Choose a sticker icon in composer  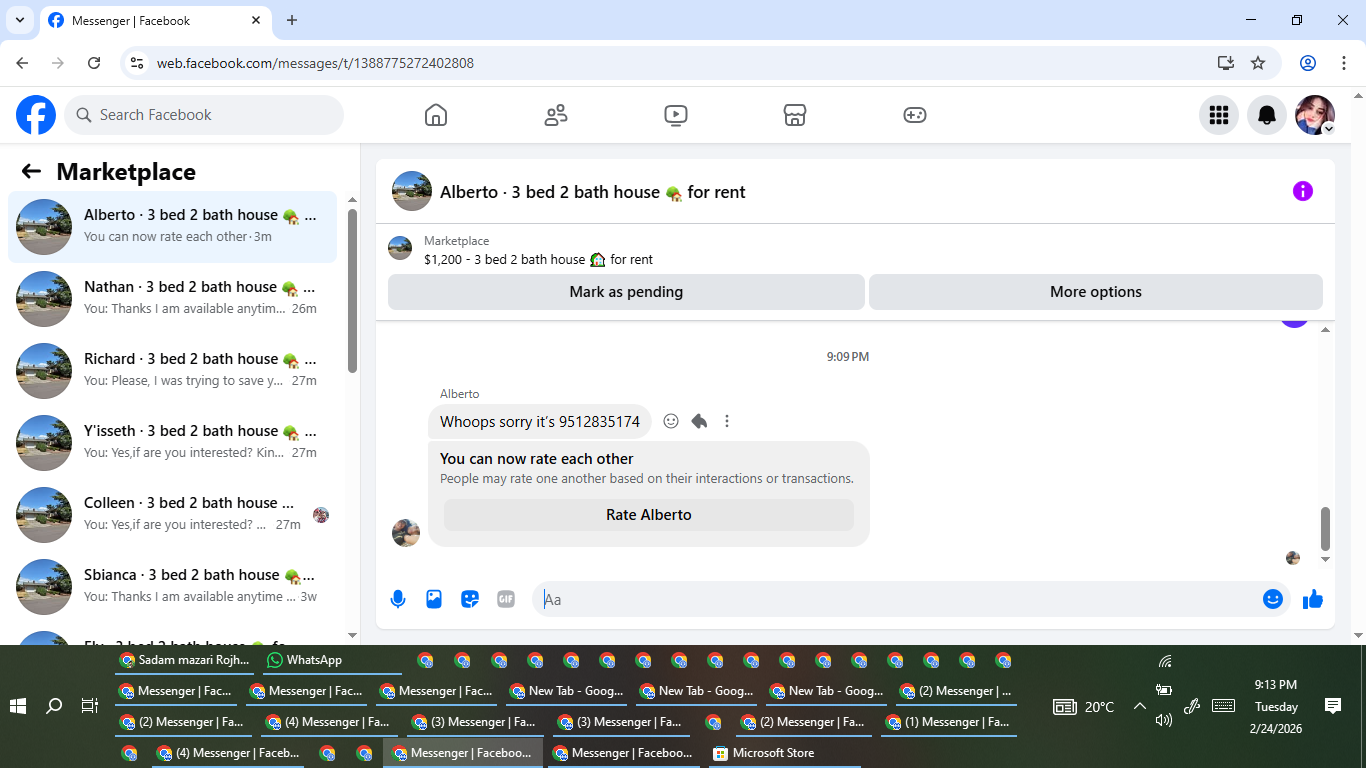click(470, 599)
